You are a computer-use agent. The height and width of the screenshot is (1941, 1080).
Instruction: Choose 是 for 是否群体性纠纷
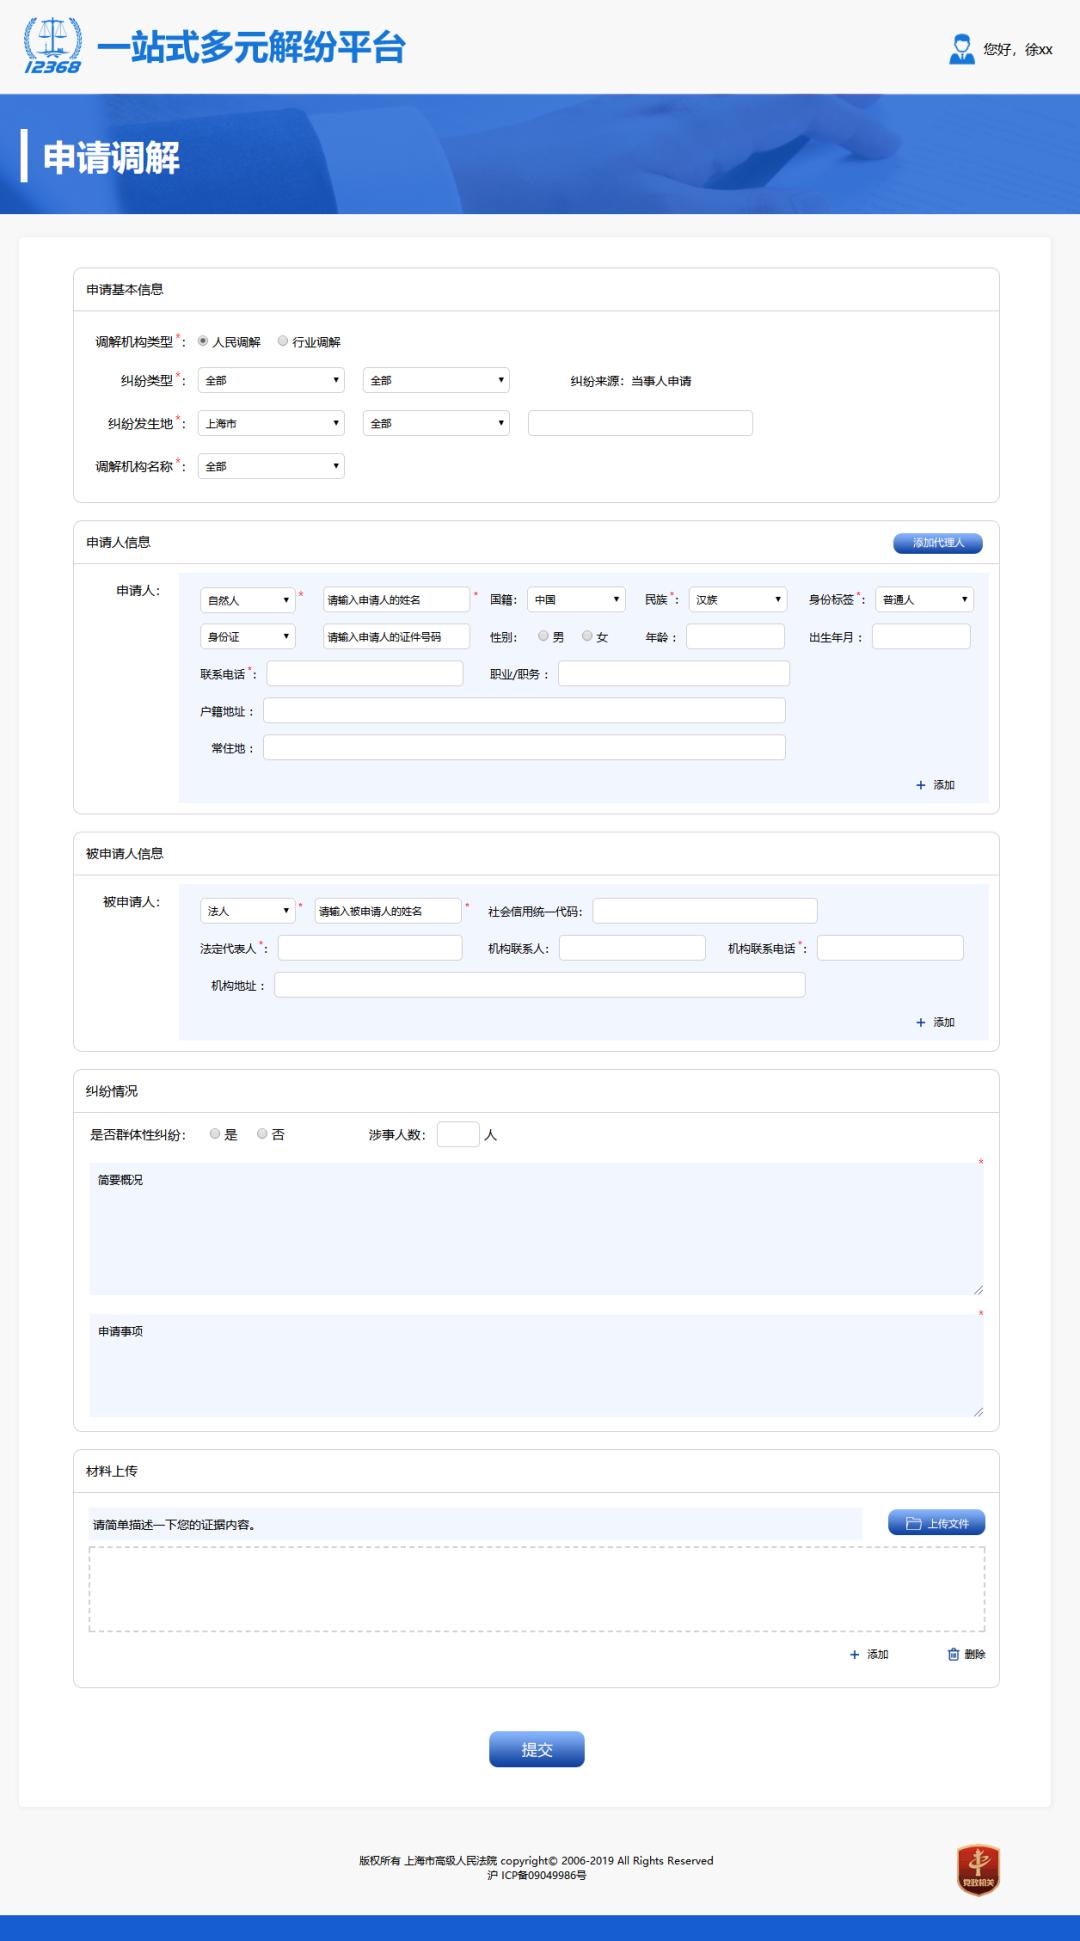(215, 1134)
